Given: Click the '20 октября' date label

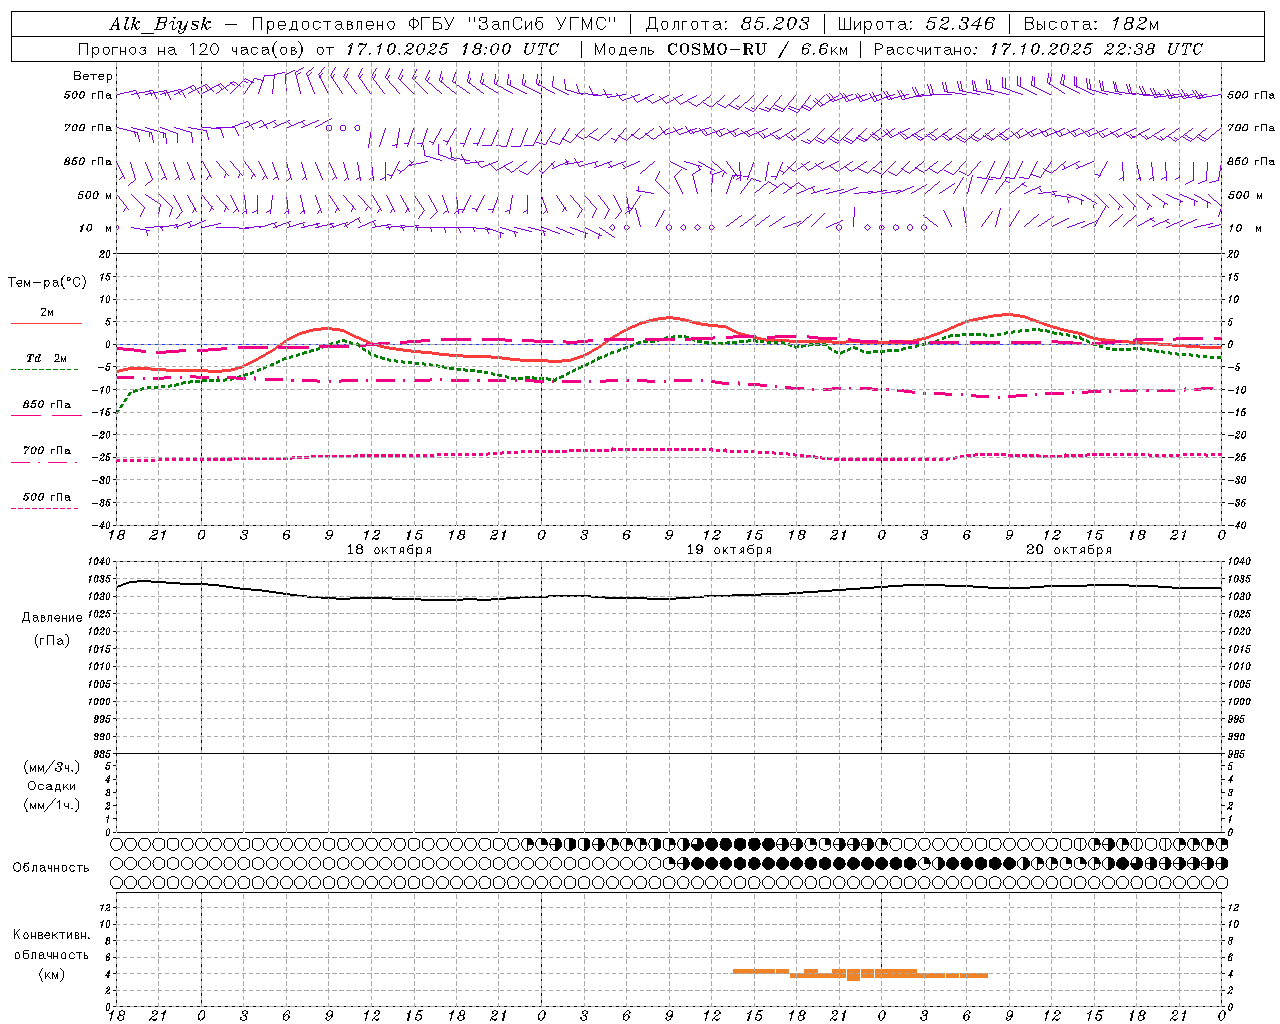Looking at the screenshot, I should [1069, 550].
